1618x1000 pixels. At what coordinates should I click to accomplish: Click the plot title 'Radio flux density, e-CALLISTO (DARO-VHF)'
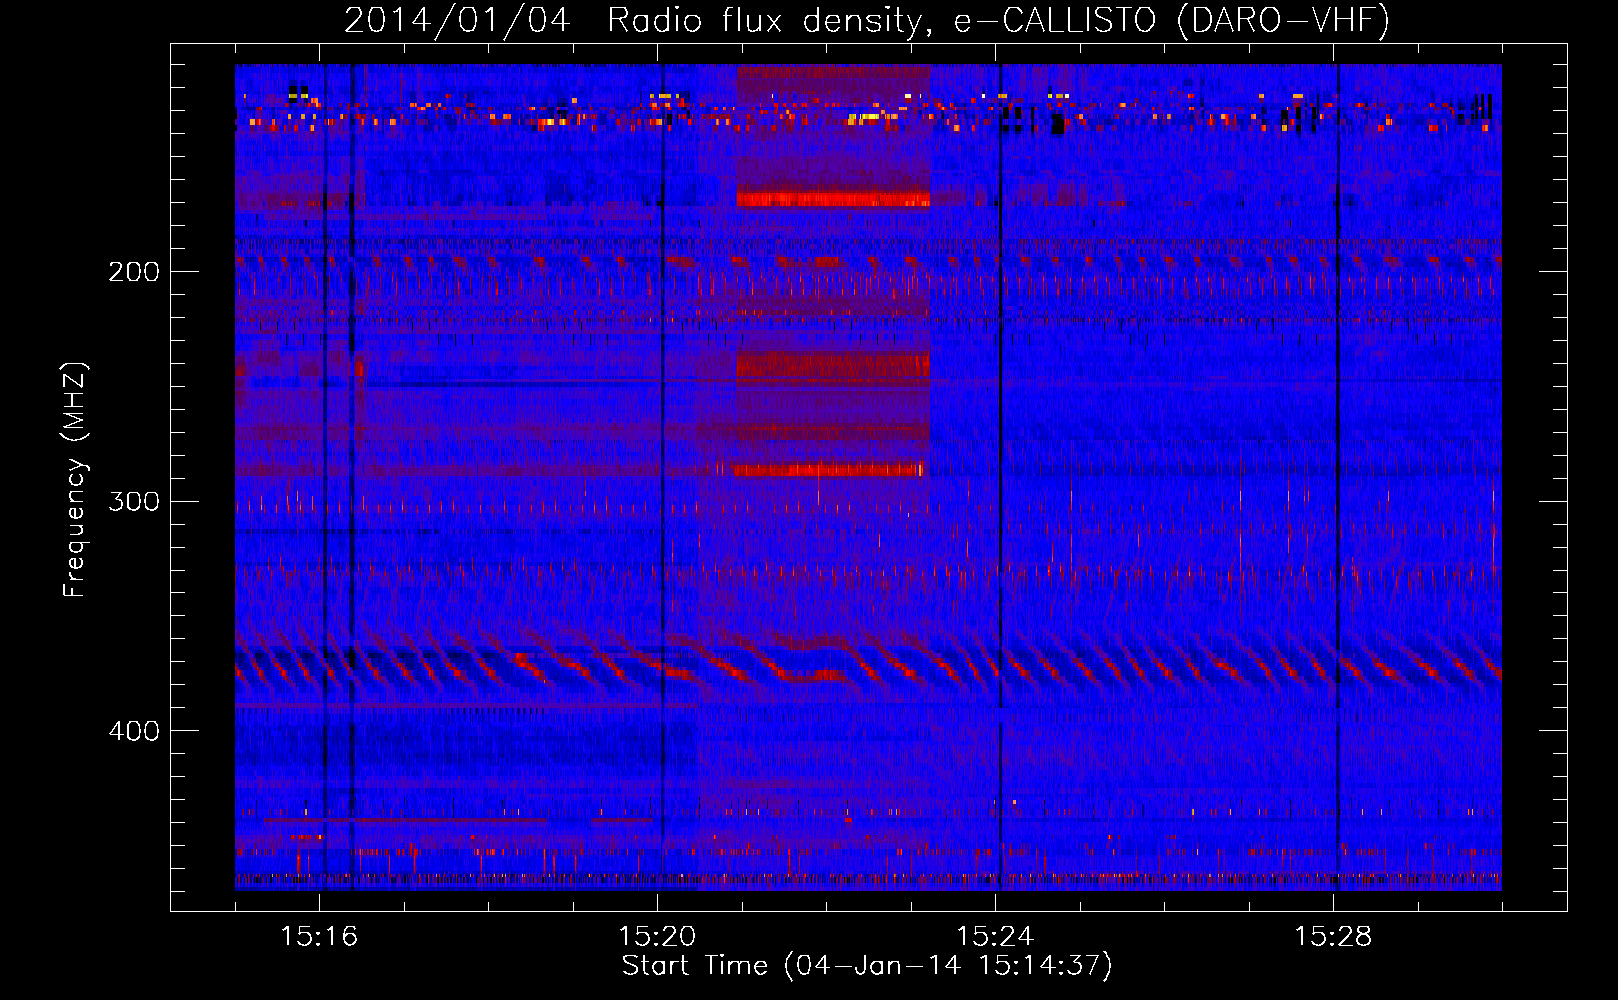[999, 21]
